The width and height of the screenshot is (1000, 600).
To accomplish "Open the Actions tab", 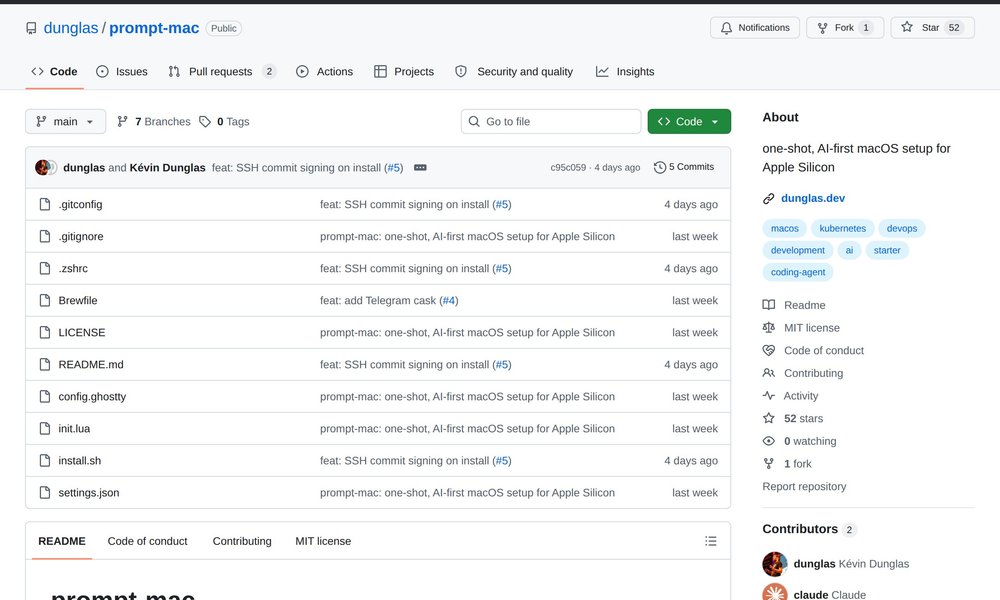I will [325, 71].
